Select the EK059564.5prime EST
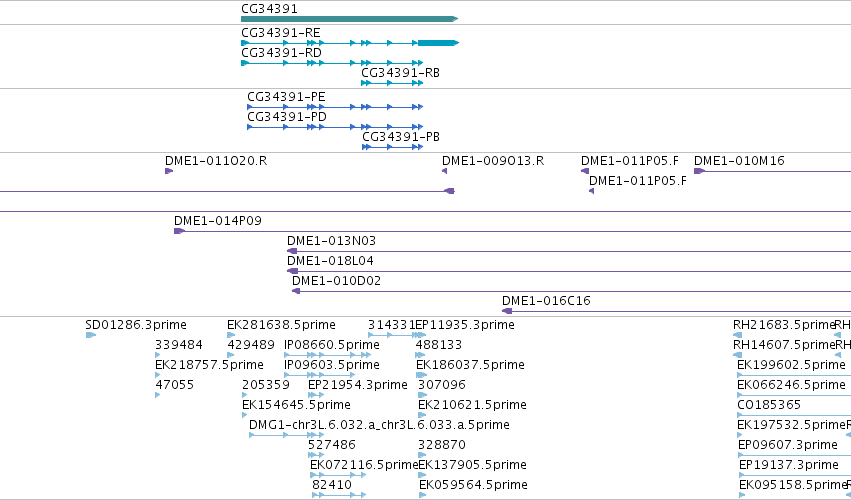This screenshot has width=851, height=500. point(423,495)
